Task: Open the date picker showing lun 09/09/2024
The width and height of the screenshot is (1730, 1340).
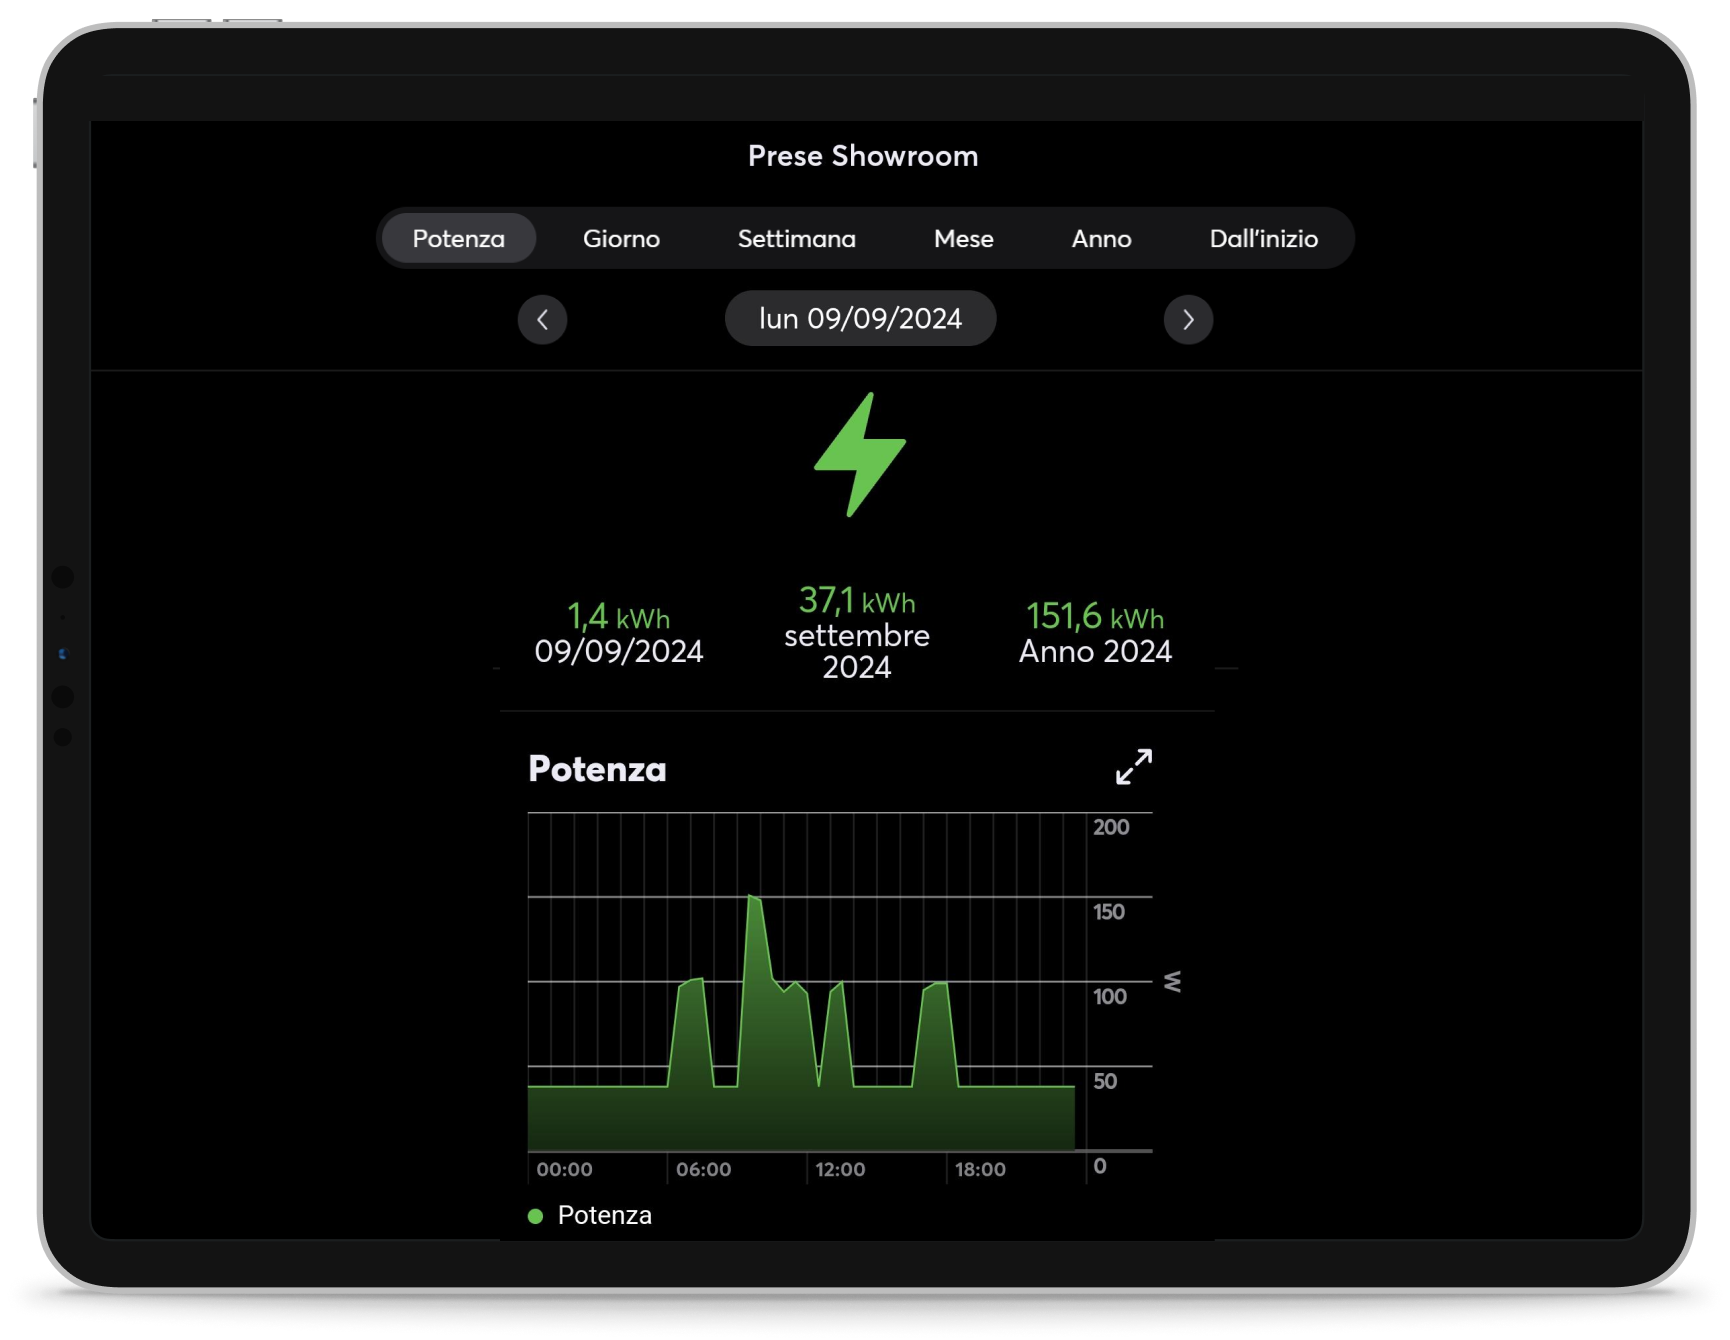Action: 860,319
